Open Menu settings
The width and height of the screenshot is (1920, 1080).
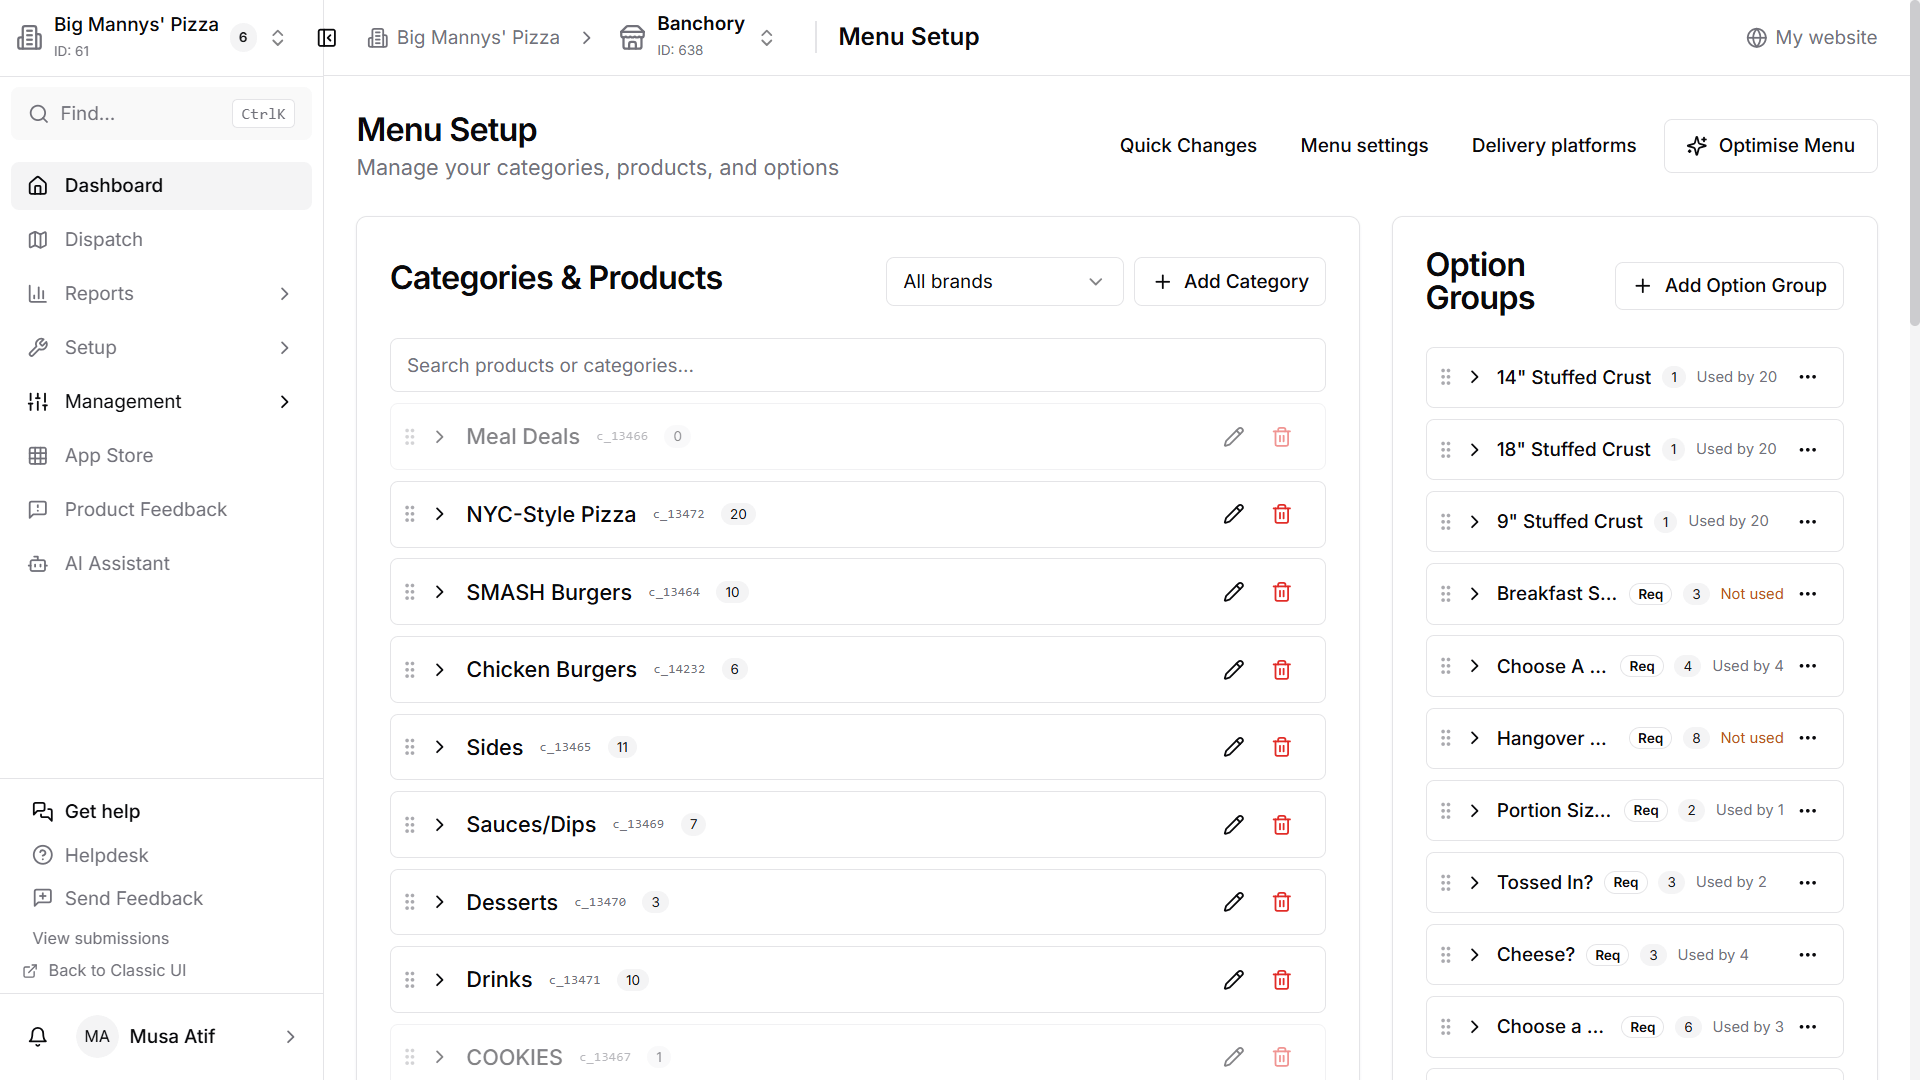coord(1364,146)
